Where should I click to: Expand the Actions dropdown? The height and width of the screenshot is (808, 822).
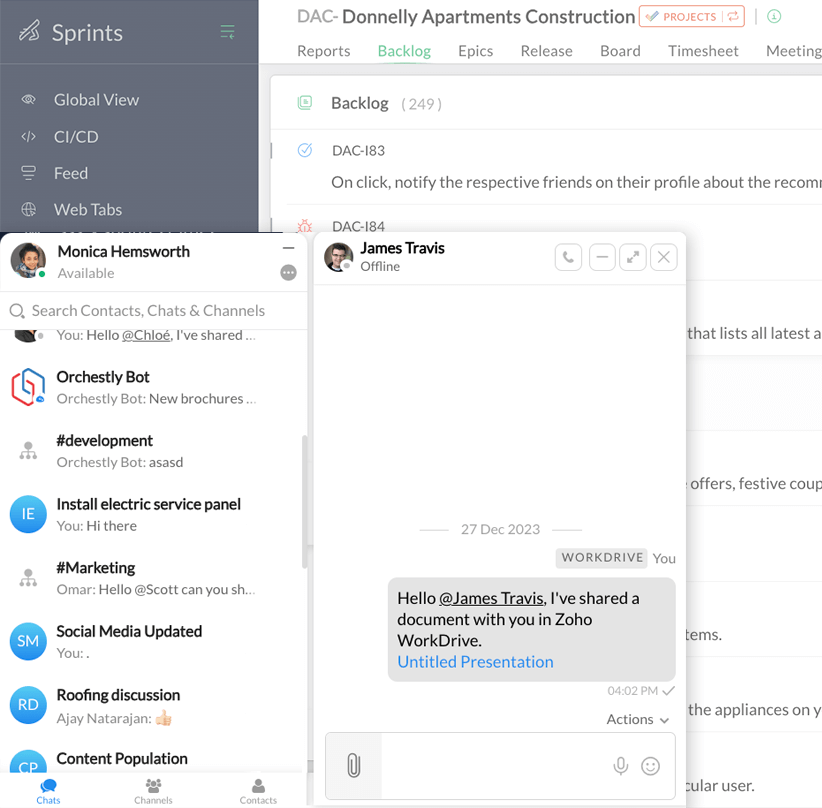[x=637, y=719]
